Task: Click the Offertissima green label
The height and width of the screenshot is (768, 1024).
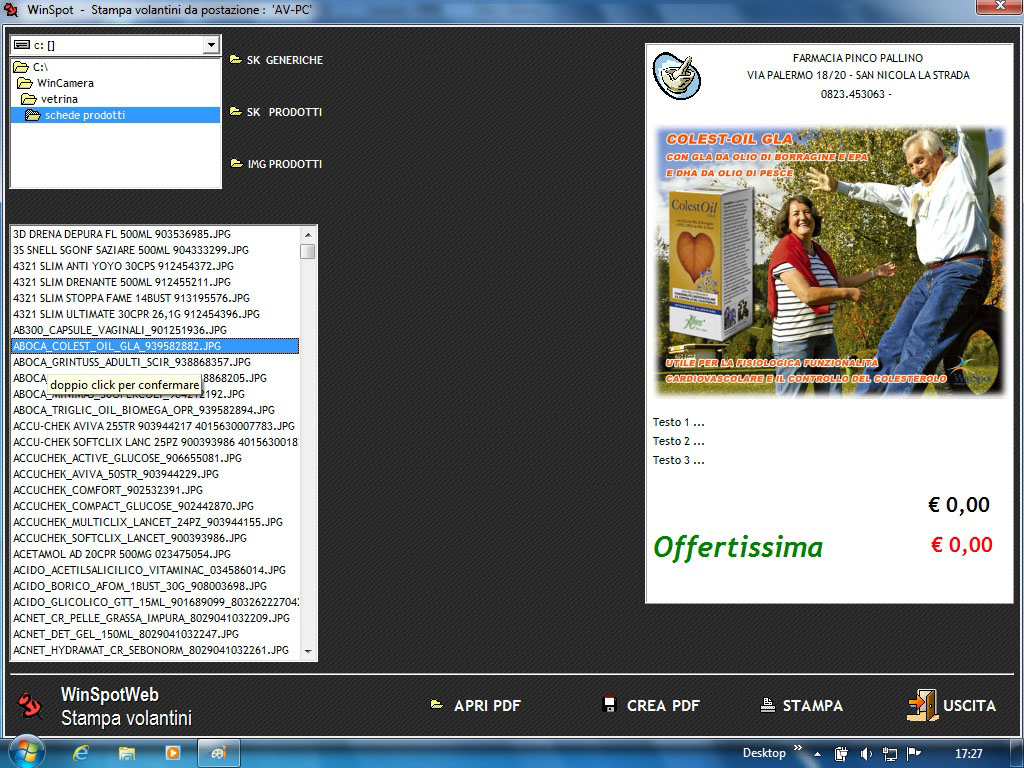Action: (738, 547)
